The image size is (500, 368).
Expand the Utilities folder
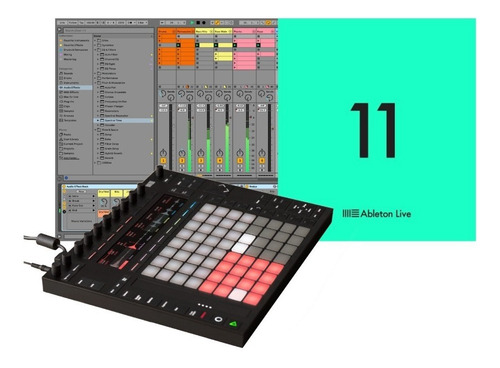(95, 163)
